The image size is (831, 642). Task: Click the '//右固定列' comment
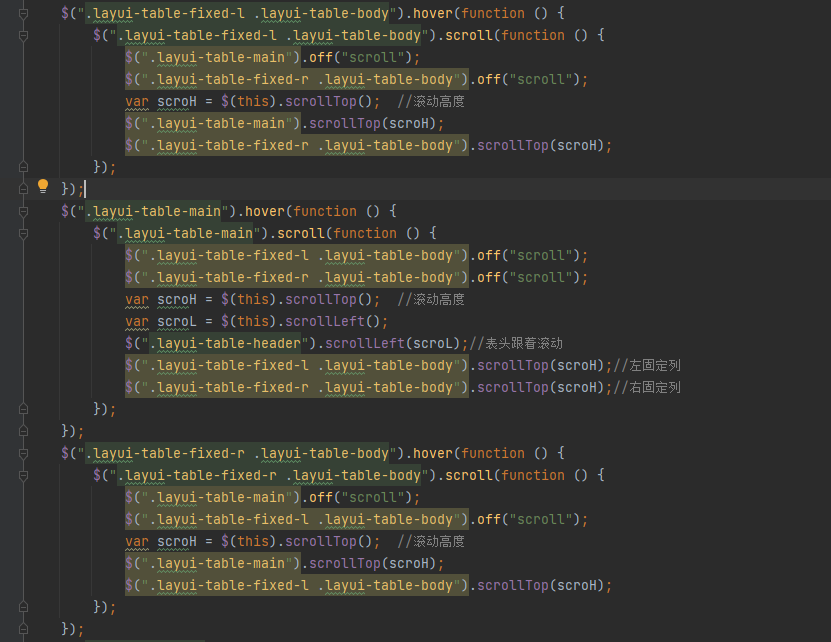pos(647,388)
